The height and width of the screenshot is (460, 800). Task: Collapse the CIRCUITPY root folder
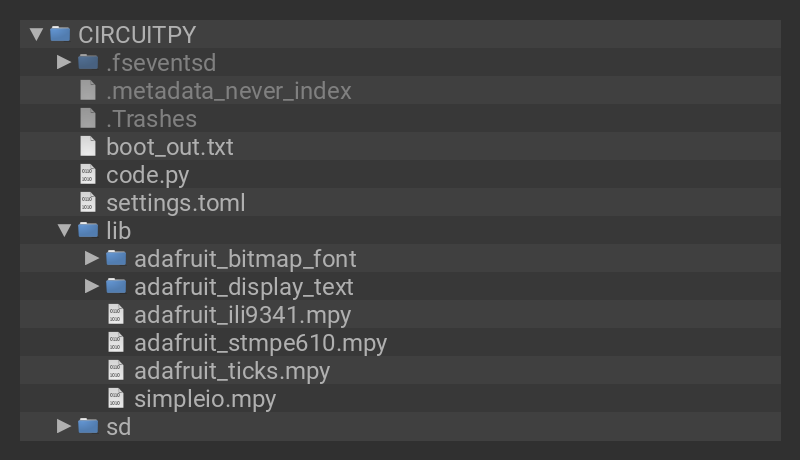(x=36, y=34)
